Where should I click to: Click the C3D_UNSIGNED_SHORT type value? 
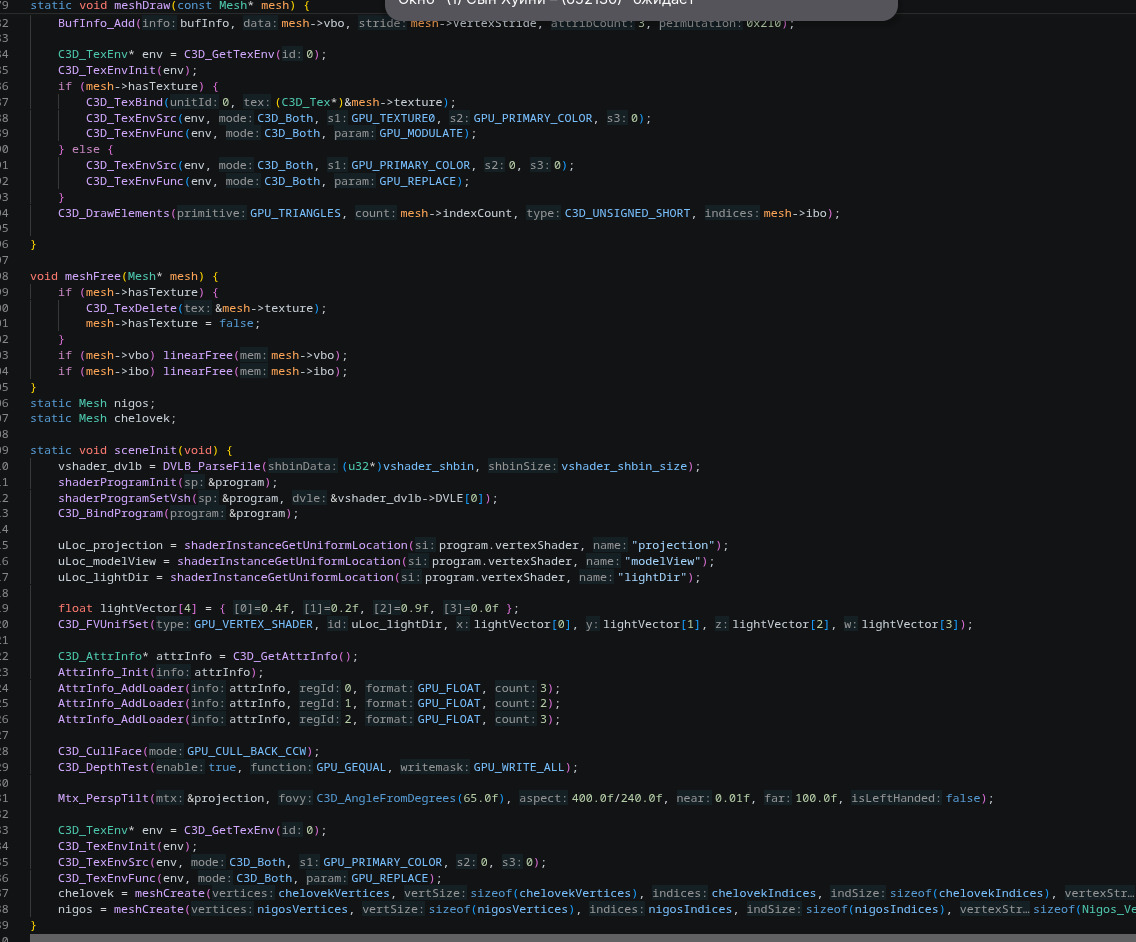627,213
